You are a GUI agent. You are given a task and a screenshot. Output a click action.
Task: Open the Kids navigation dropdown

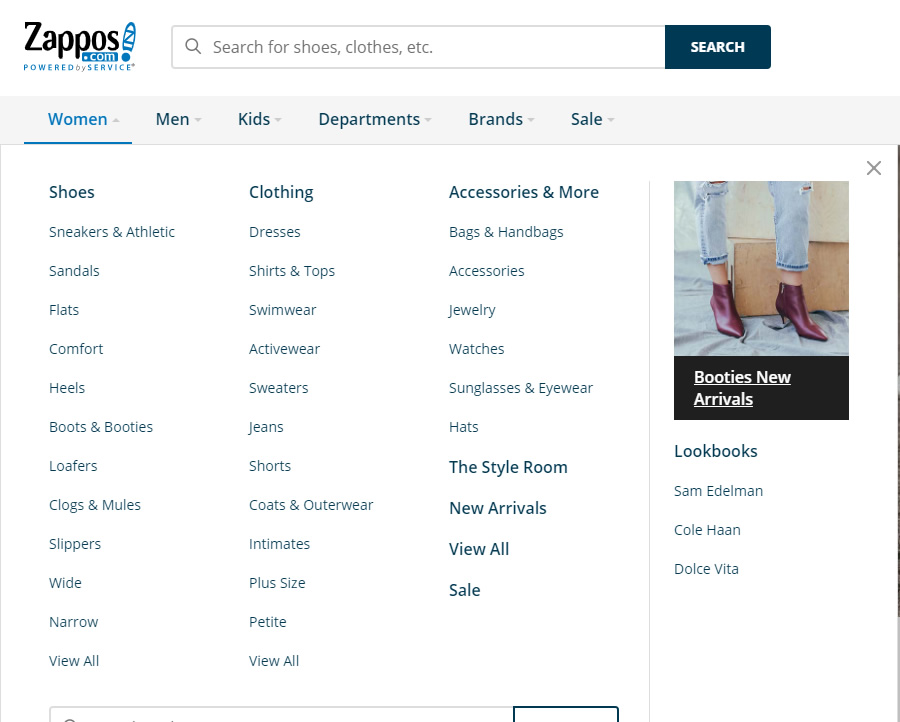(x=260, y=119)
